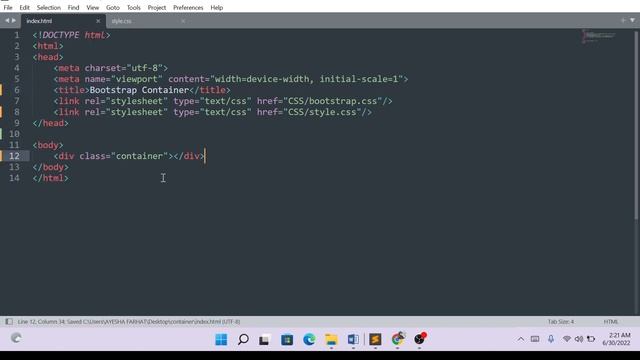Open the tab list dropdown arrow

coord(632,20)
